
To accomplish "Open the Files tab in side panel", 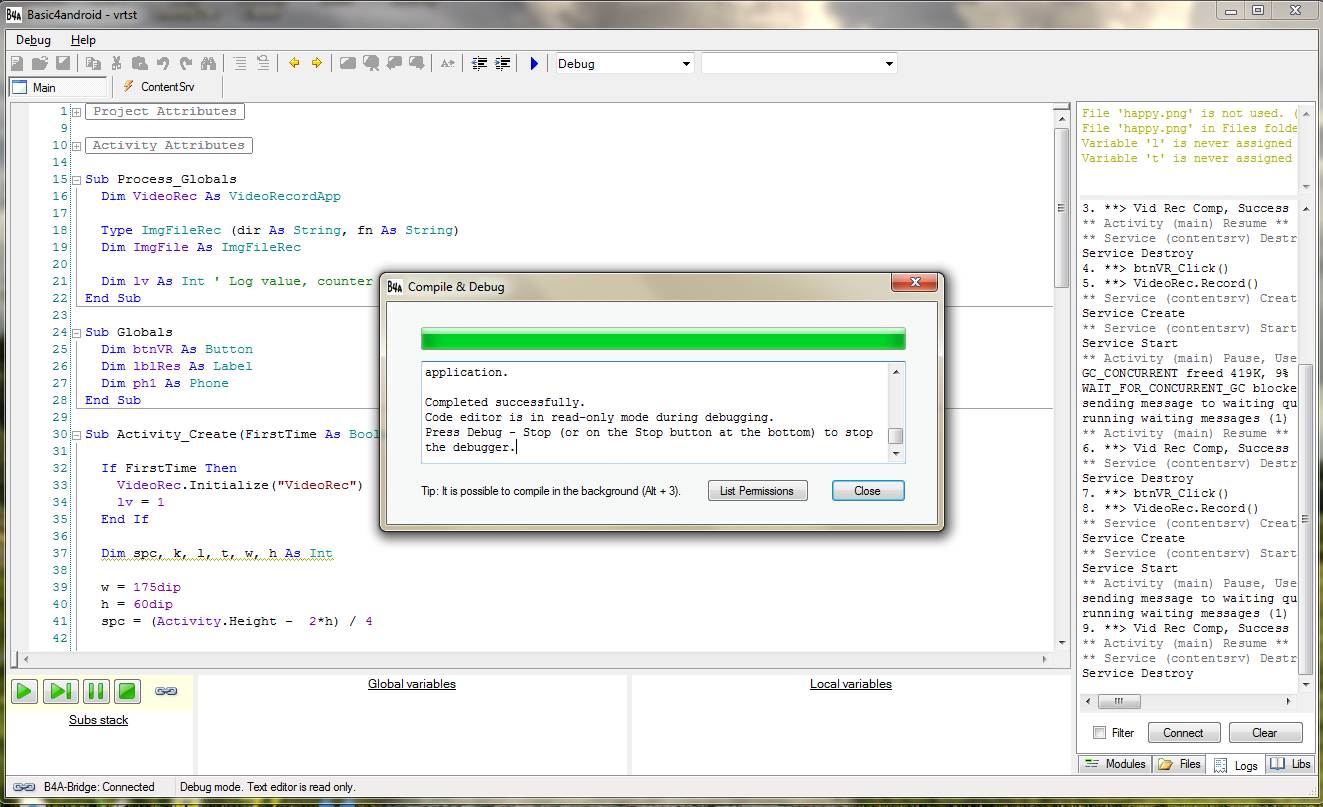I will point(1179,764).
